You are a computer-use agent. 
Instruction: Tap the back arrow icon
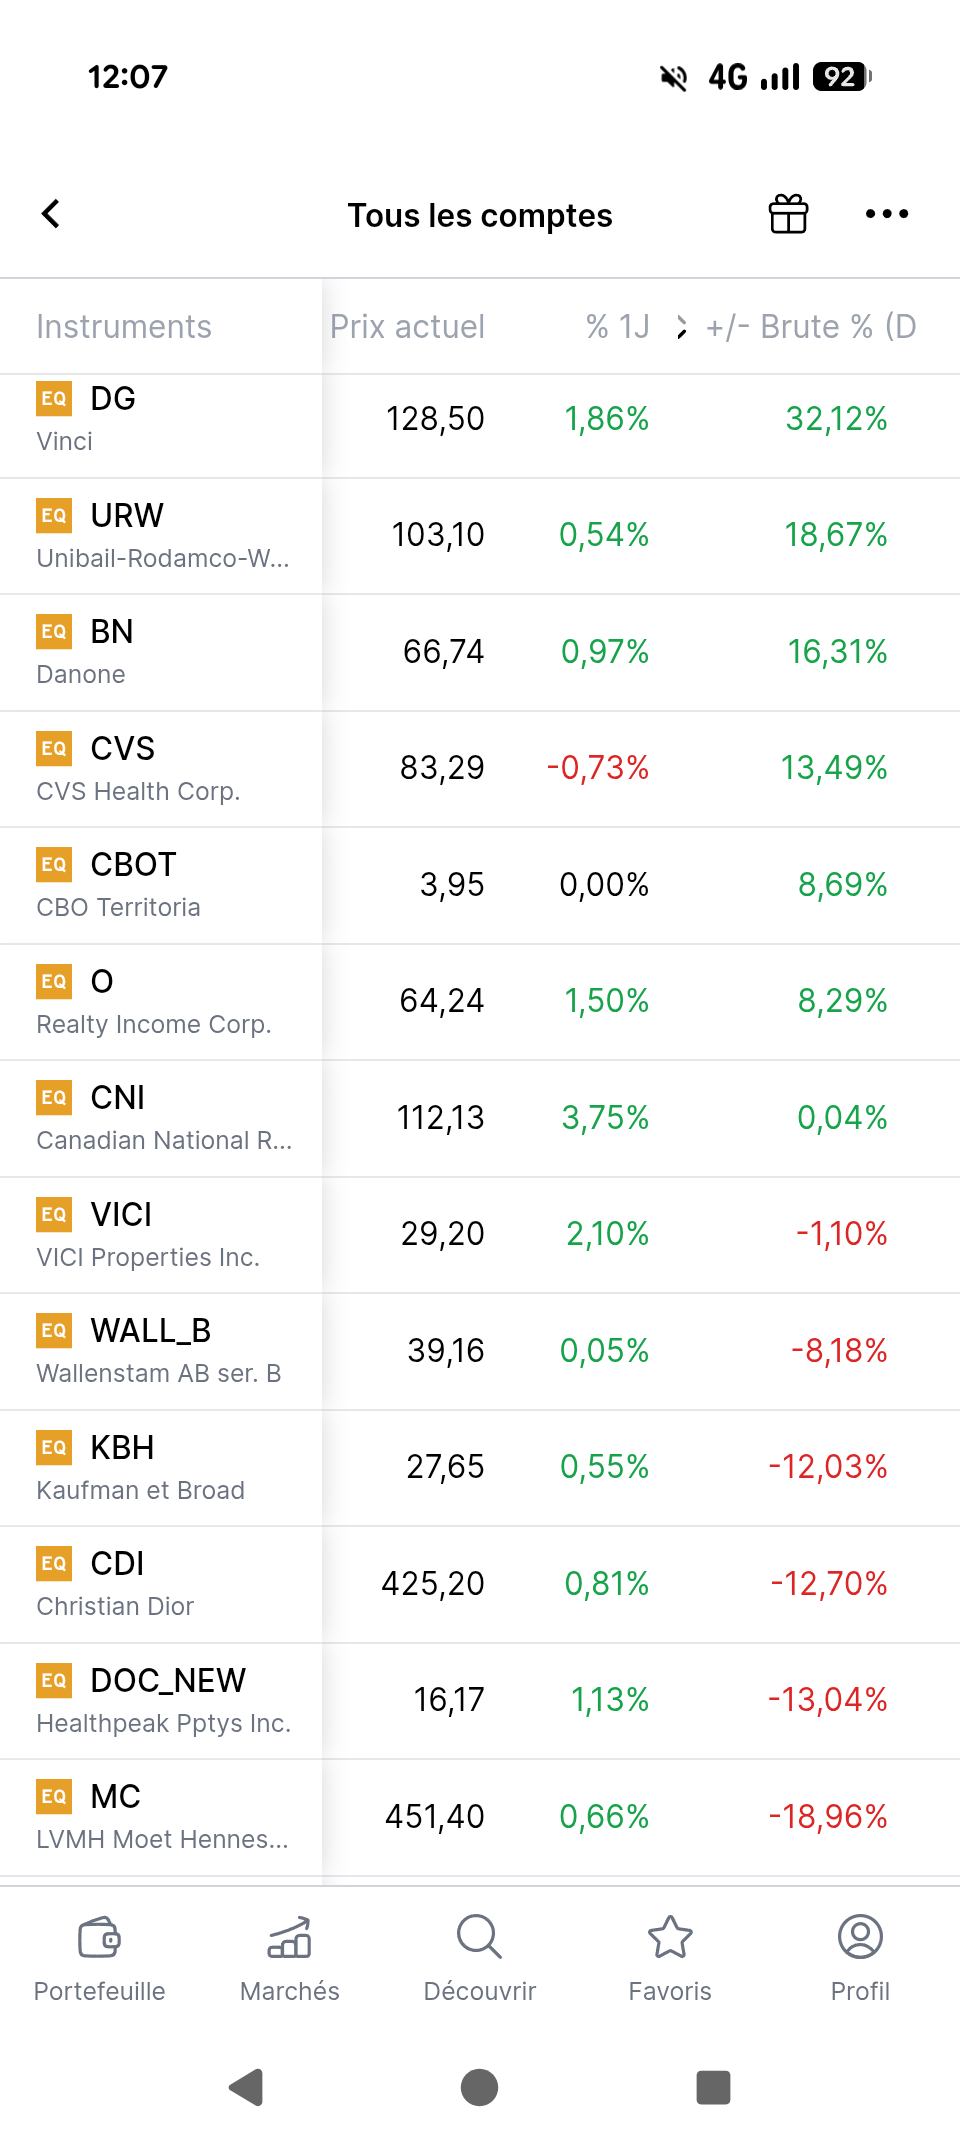coord(51,214)
